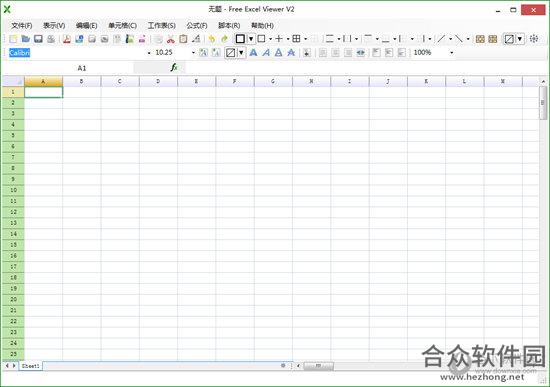Apply the thin outline border box
The image size is (550, 387).
pos(261,39)
